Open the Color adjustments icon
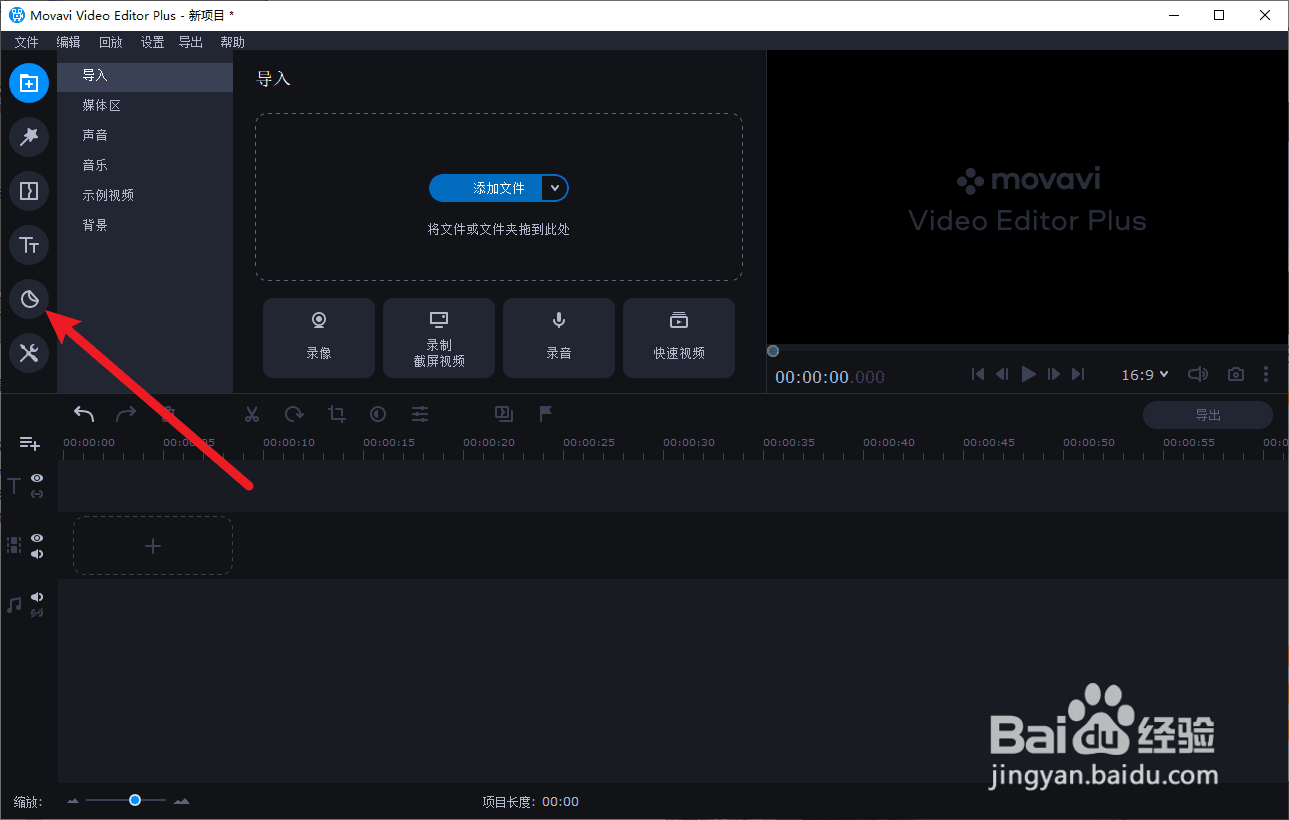The width and height of the screenshot is (1289, 820). point(378,413)
